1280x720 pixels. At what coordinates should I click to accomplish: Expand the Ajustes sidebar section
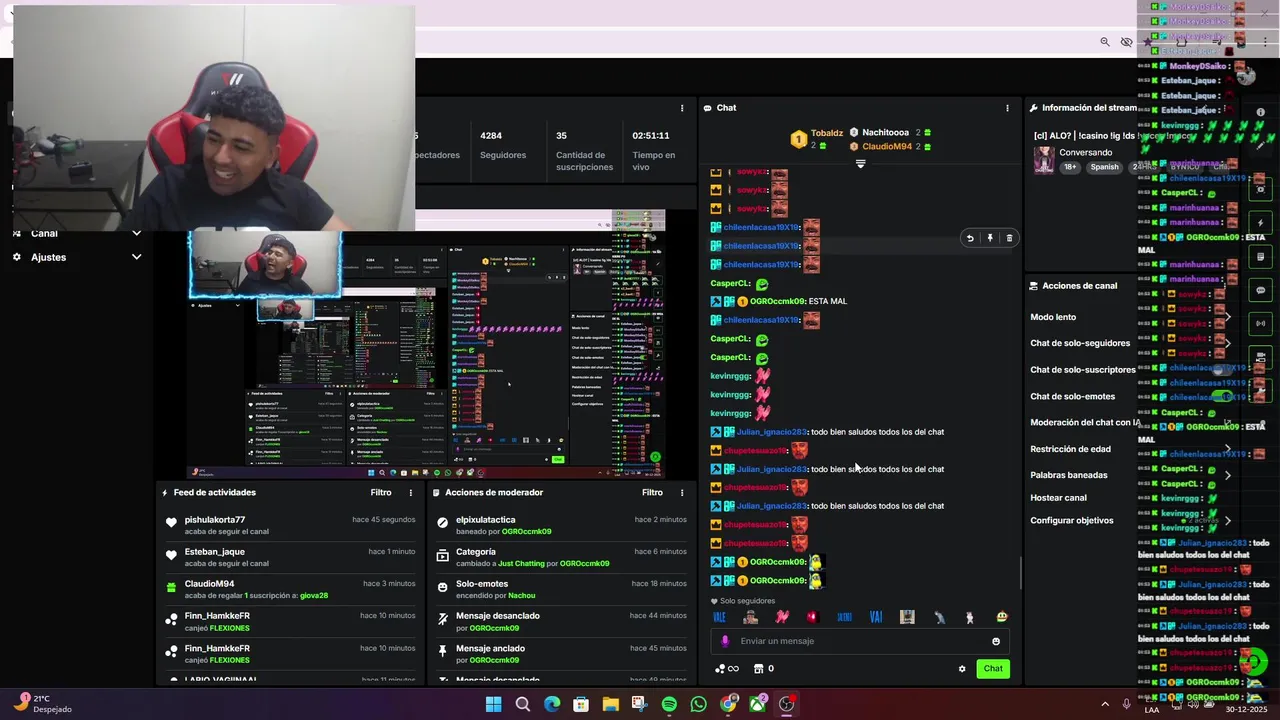(136, 257)
